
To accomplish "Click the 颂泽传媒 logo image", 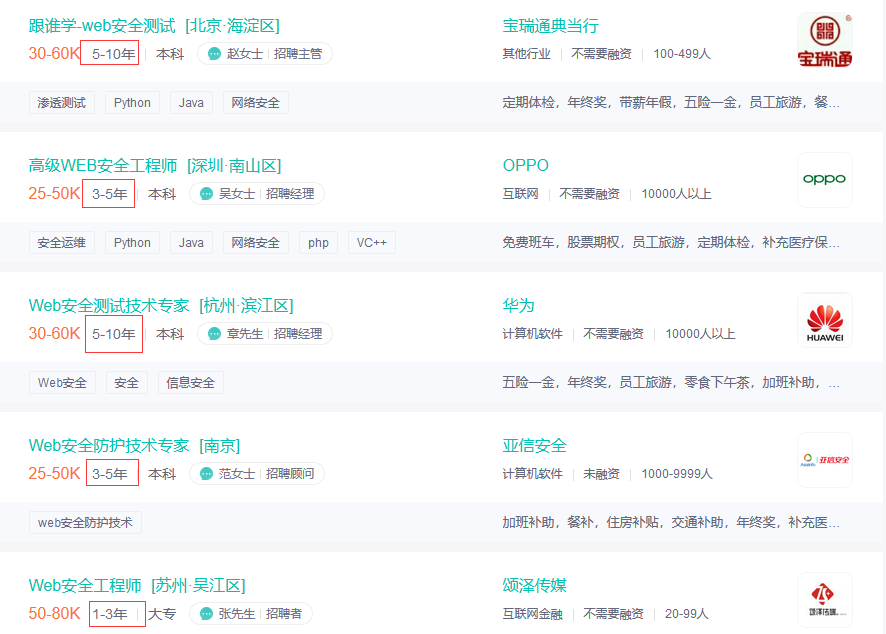I will coord(824,599).
